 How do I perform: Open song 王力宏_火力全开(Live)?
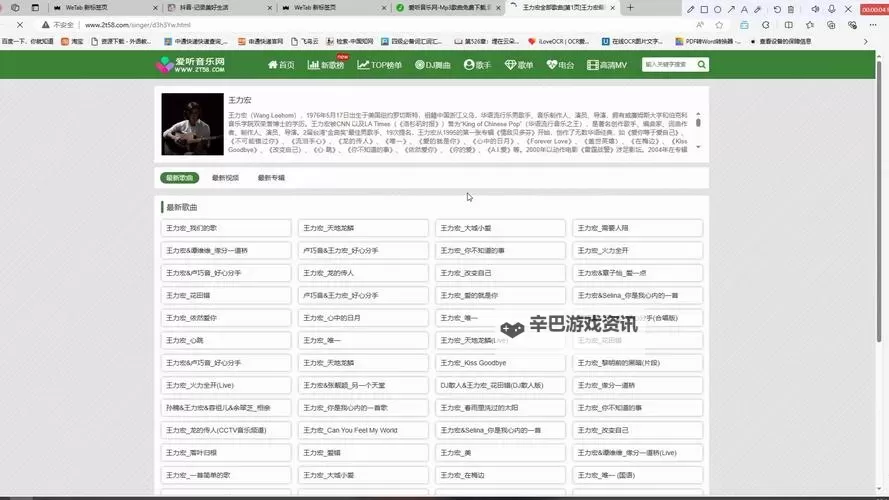pyautogui.click(x=226, y=385)
